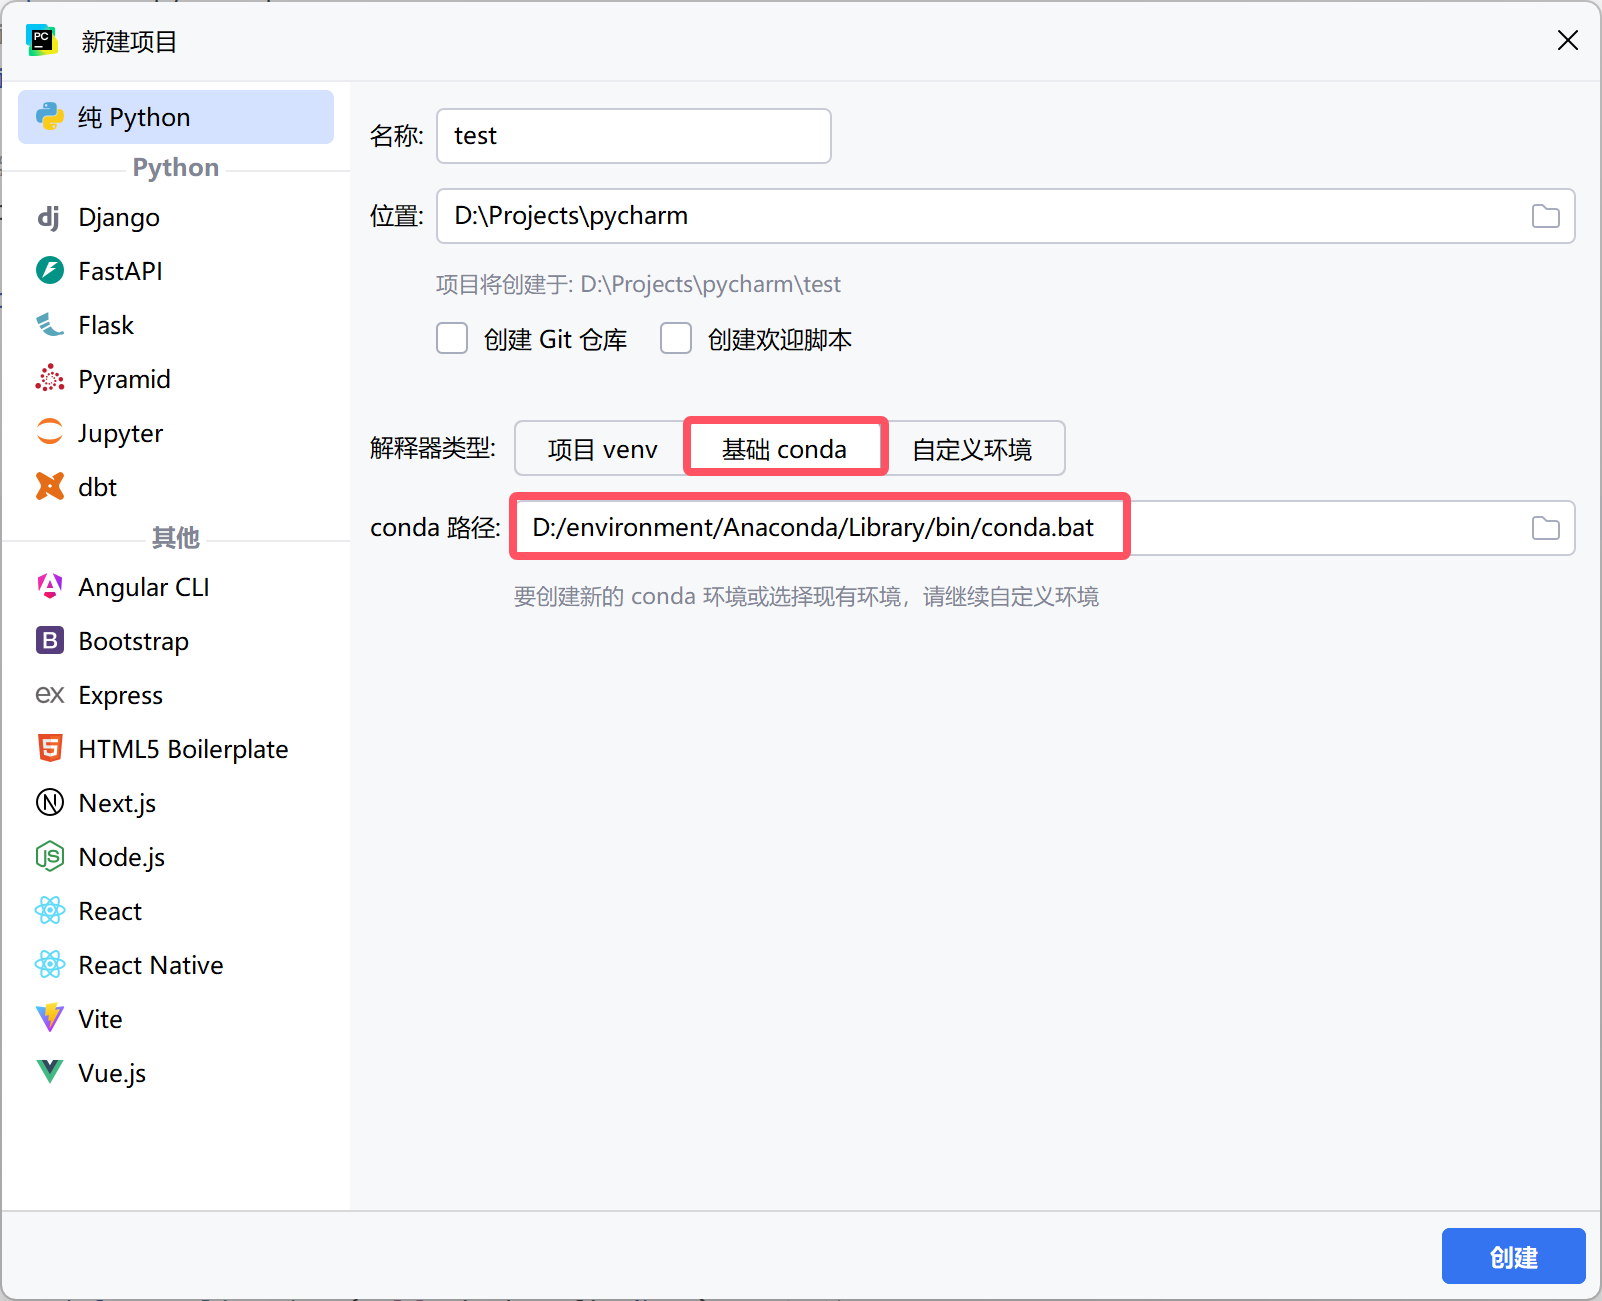
Task: Pick the Node.js project icon
Action: click(x=49, y=856)
